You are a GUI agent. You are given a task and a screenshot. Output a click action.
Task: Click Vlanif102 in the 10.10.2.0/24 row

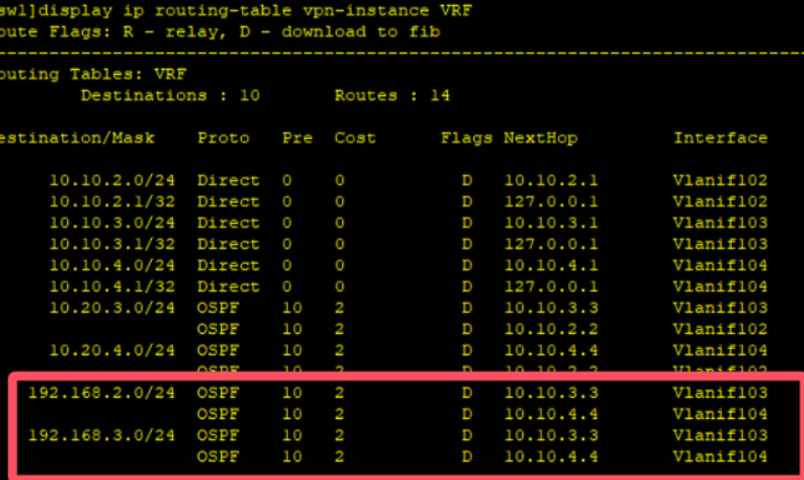(x=720, y=181)
